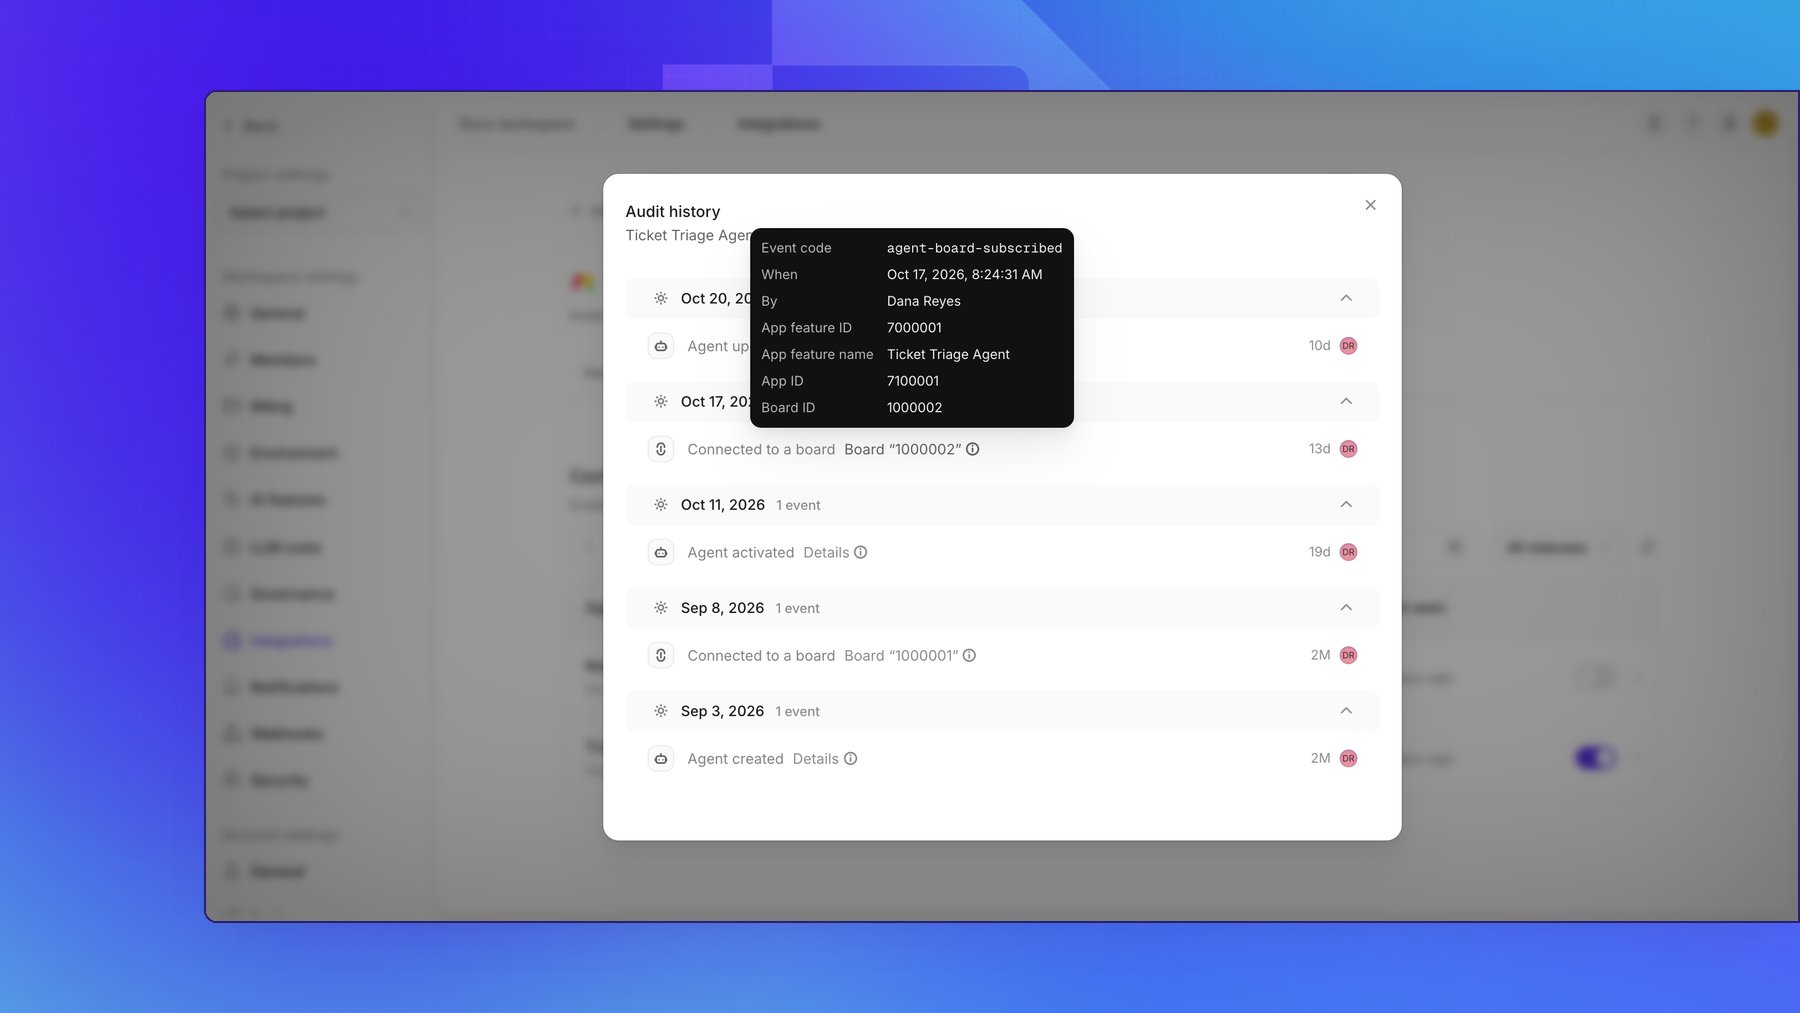Click the App ID value 7100001
The height and width of the screenshot is (1013, 1800).
coord(912,381)
